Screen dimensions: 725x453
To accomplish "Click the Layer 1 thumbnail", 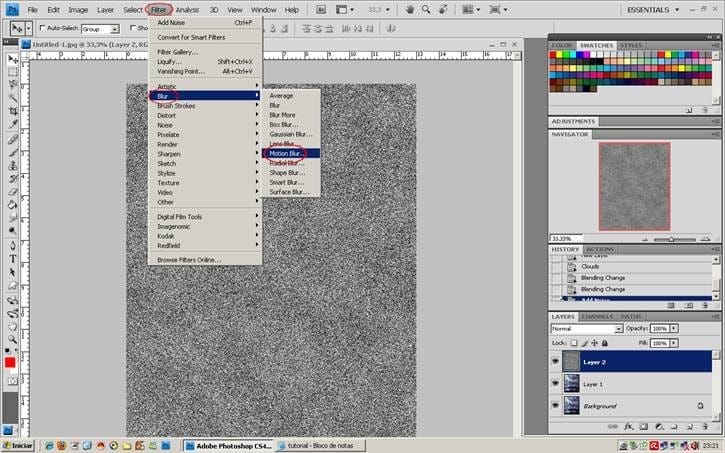I will tap(571, 384).
